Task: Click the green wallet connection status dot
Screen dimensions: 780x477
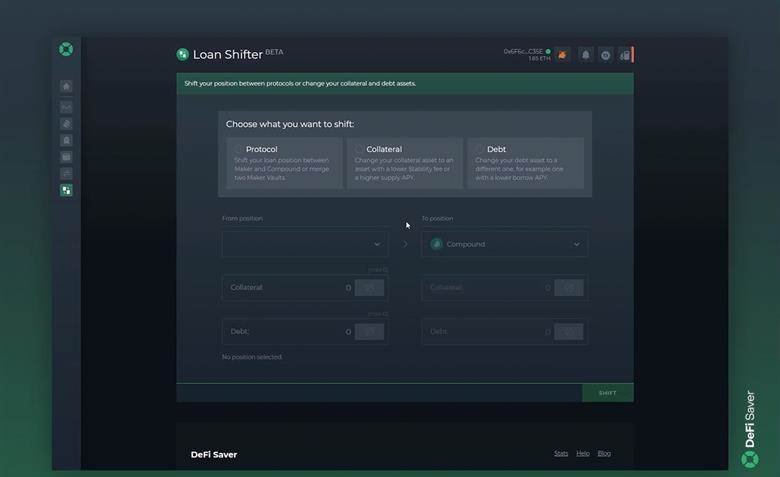Action: (x=548, y=51)
